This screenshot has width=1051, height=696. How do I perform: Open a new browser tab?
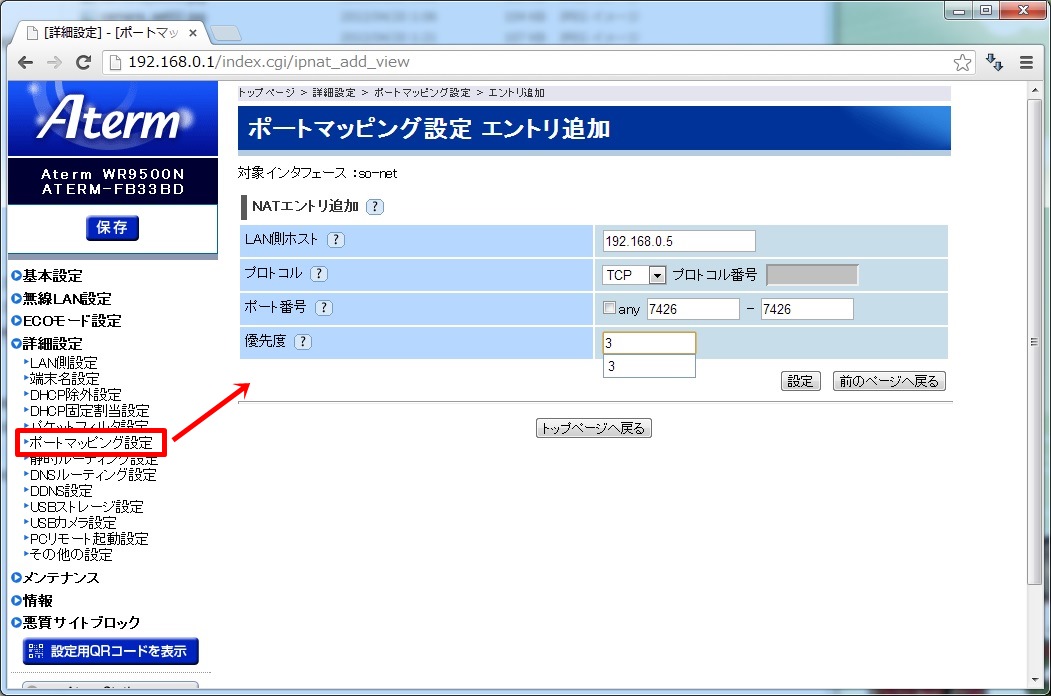(225, 33)
